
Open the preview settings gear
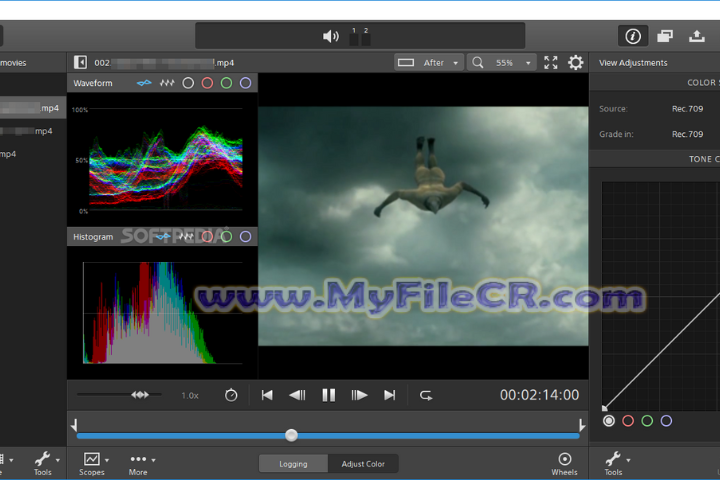(x=575, y=62)
